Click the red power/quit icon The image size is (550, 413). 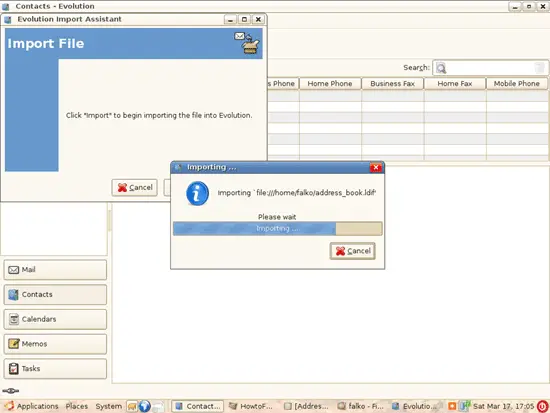542,406
